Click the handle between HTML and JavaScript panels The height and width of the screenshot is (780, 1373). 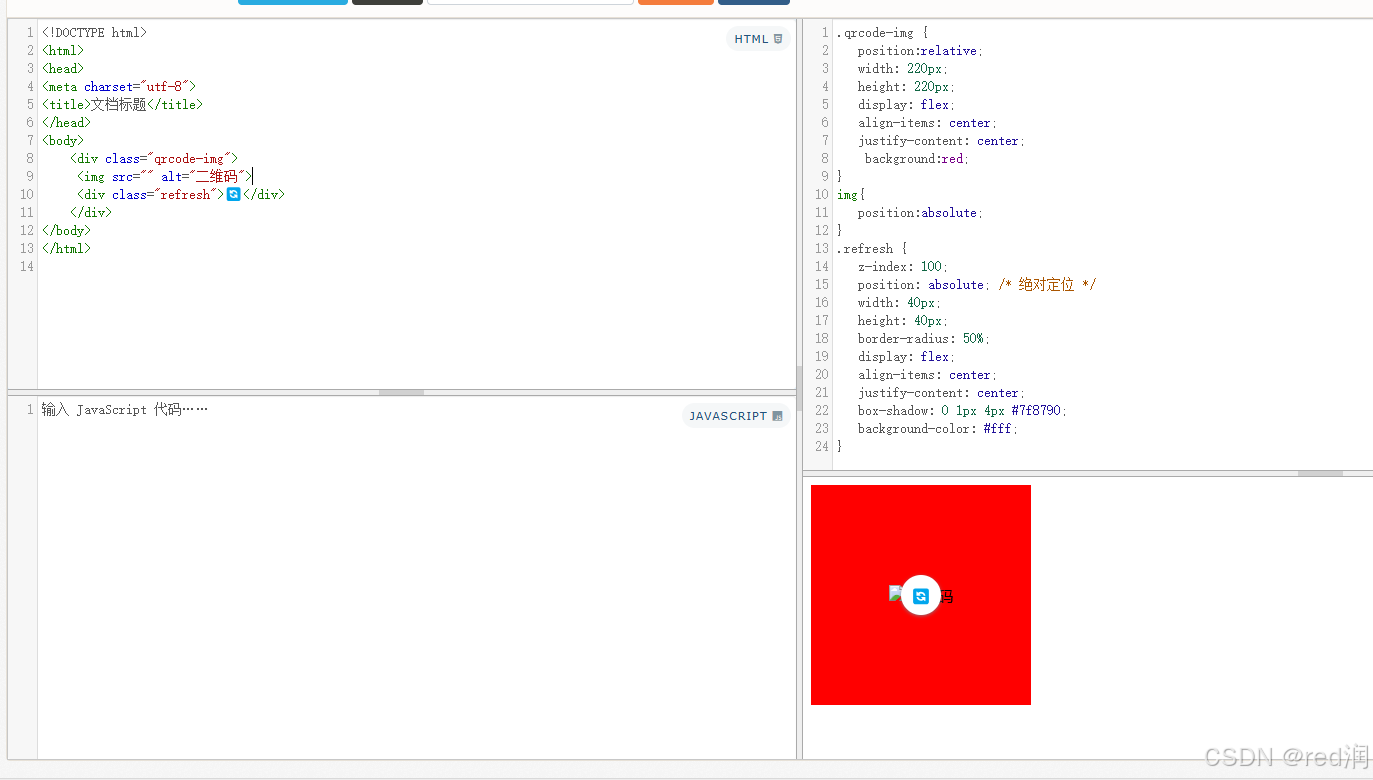tap(402, 392)
